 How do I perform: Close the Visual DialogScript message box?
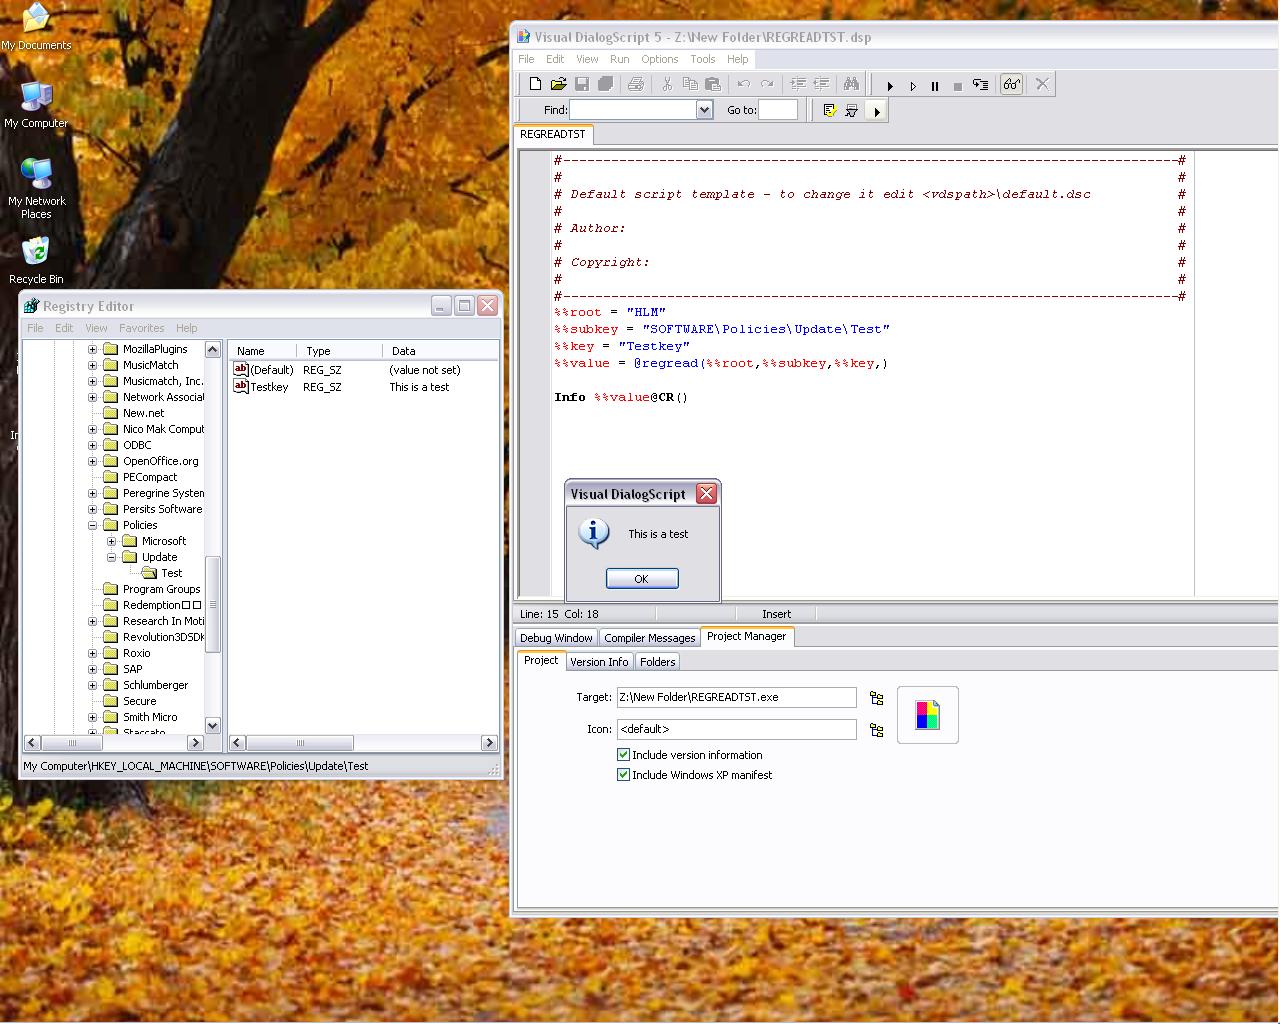coord(706,493)
